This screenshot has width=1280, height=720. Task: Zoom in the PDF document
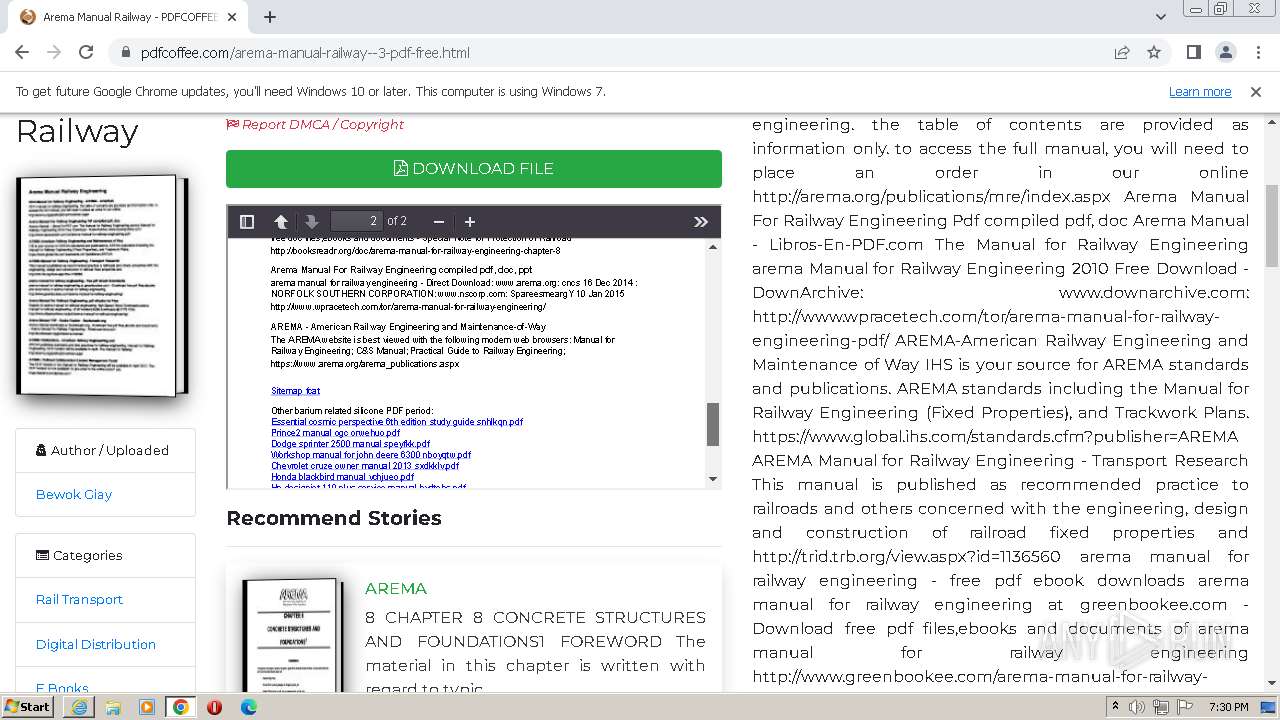470,221
